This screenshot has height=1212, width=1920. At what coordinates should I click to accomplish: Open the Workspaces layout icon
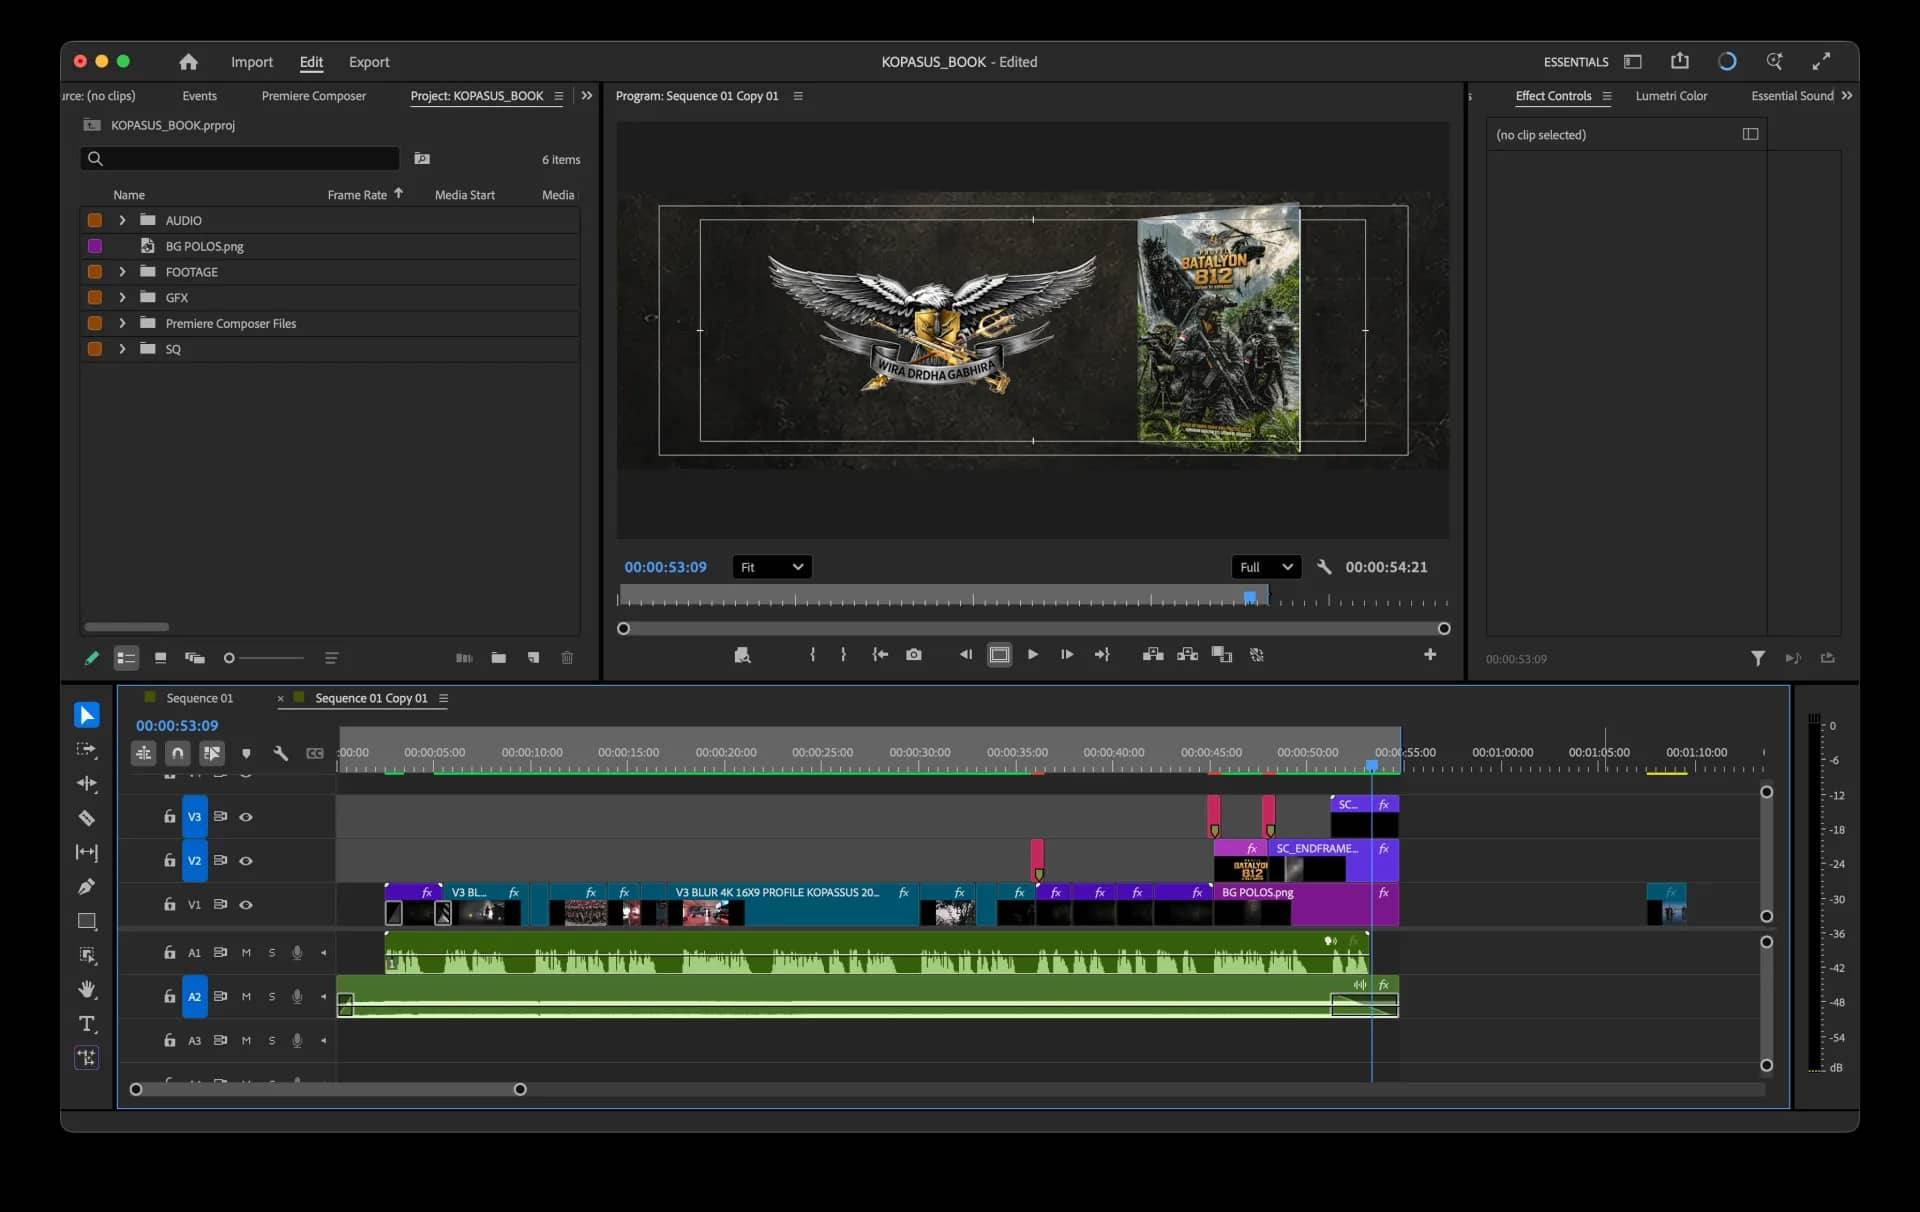[x=1633, y=62]
